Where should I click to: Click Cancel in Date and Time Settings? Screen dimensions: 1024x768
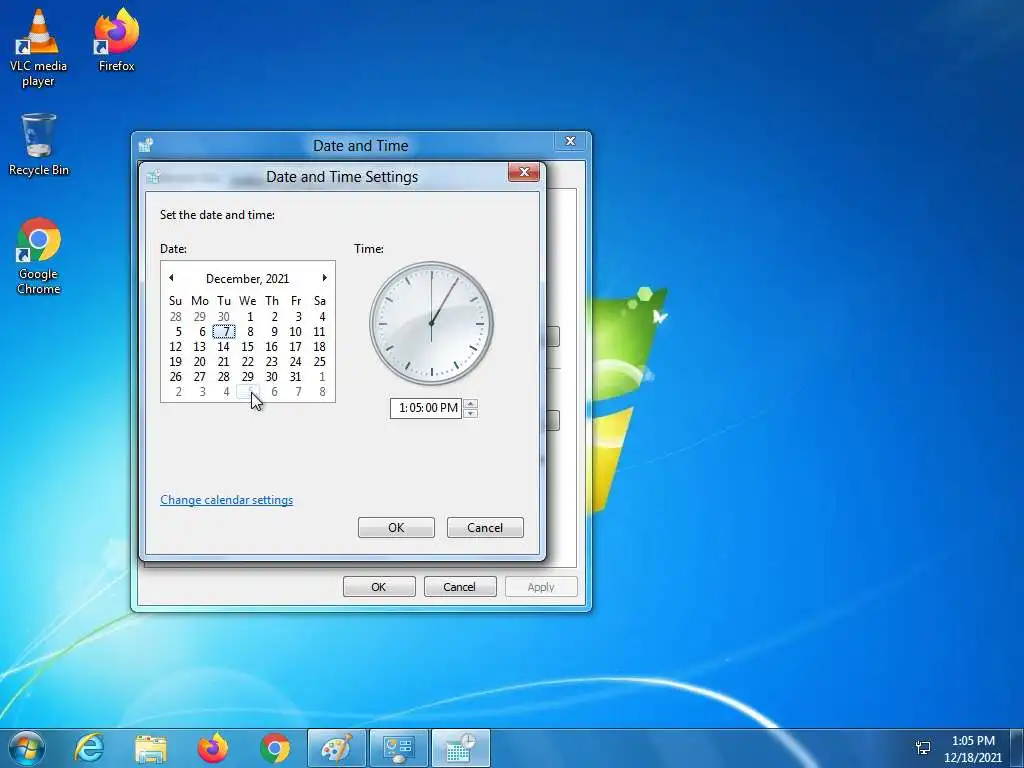click(x=485, y=528)
